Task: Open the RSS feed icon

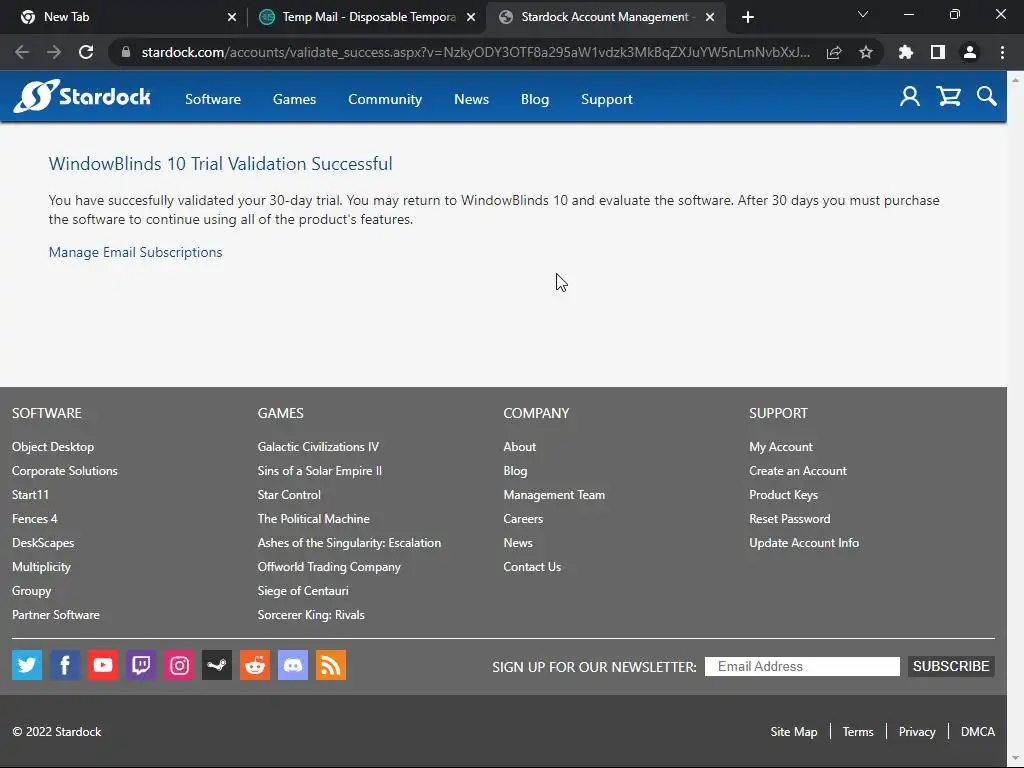Action: (330, 665)
